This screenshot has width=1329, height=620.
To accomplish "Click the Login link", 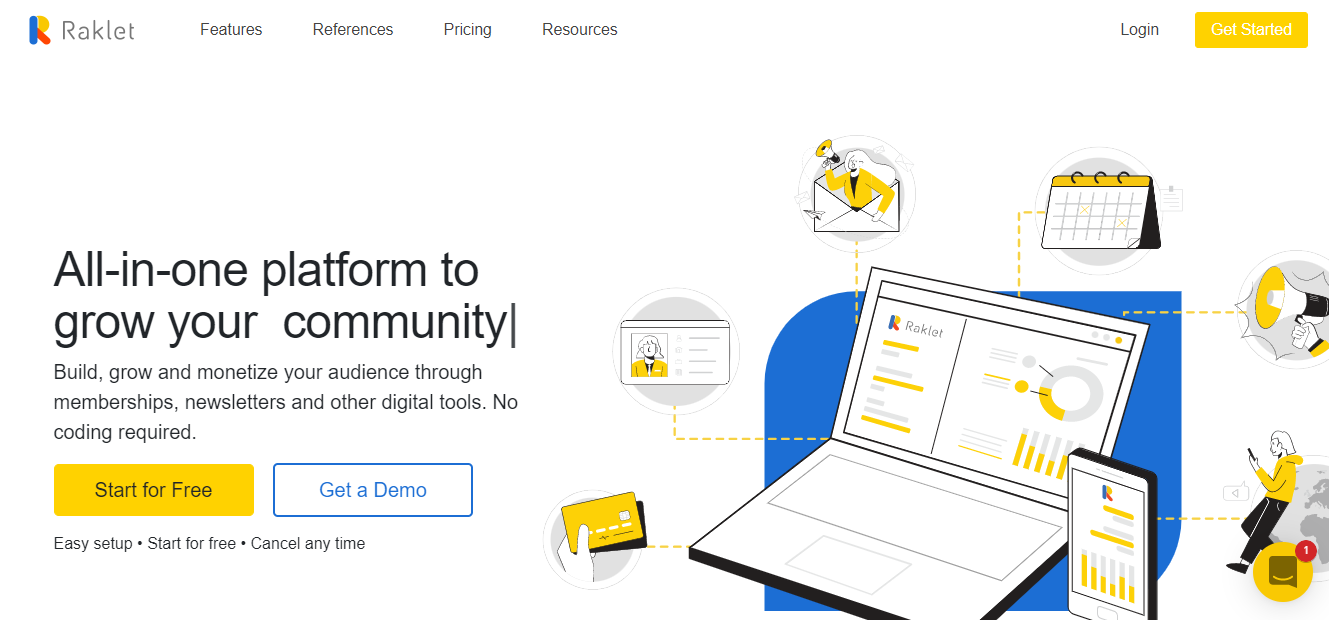I will click(x=1139, y=30).
